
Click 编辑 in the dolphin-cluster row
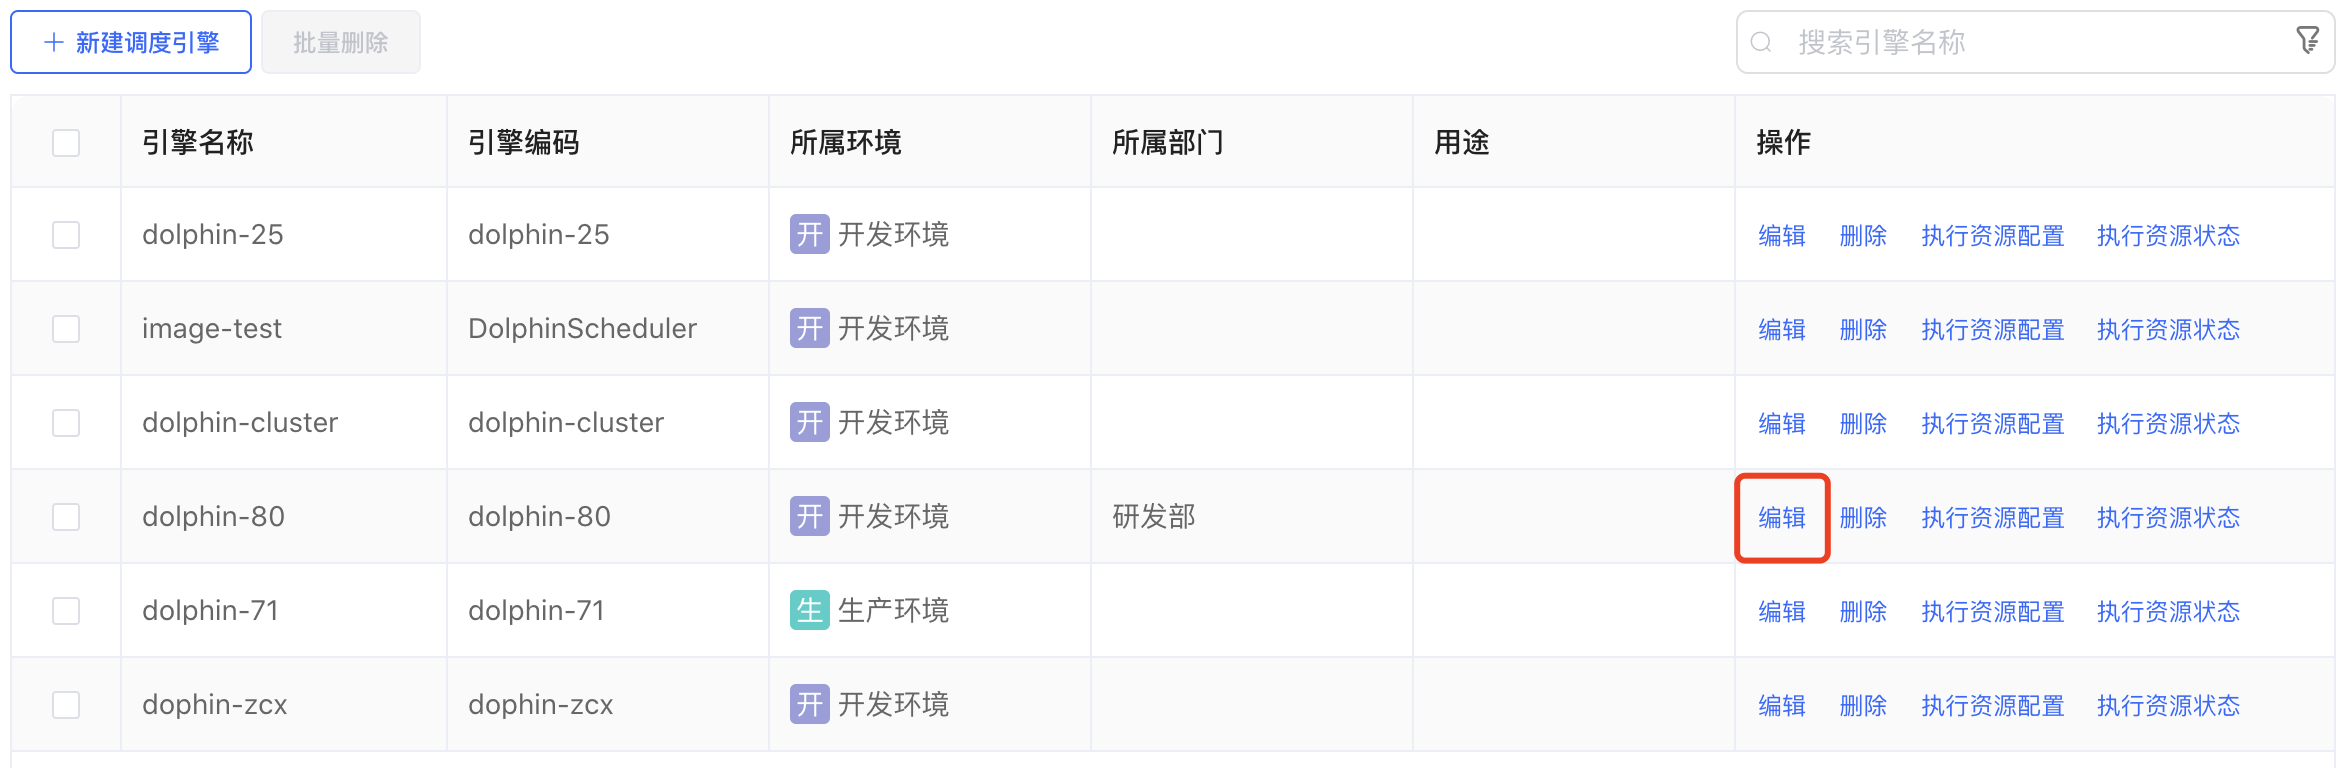coord(1782,423)
